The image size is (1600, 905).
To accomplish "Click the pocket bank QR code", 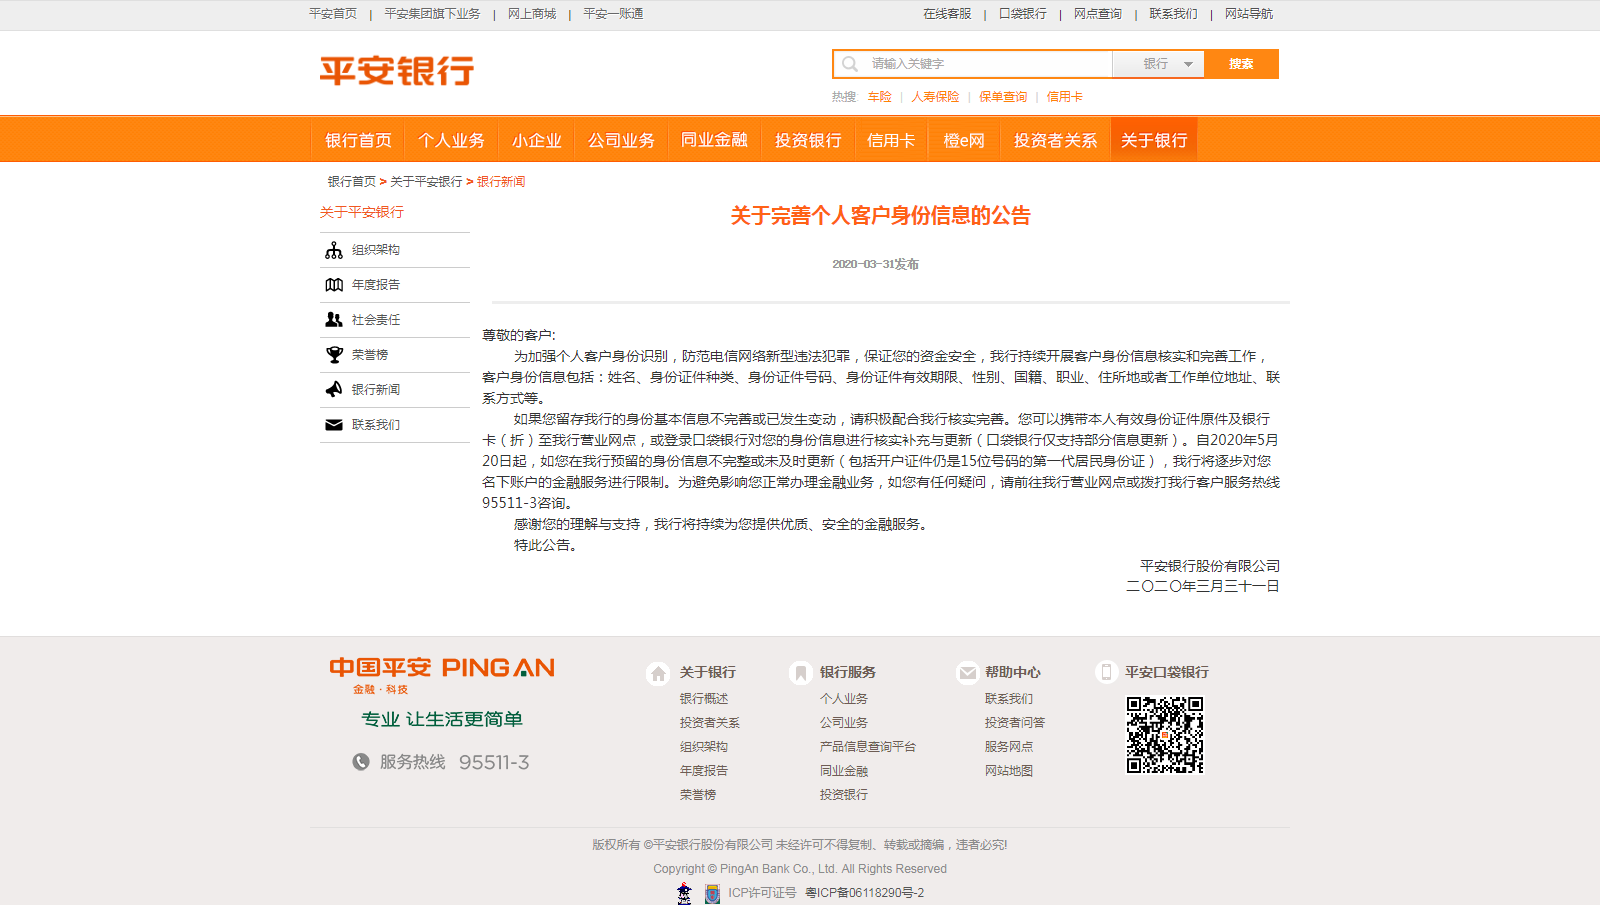I will pyautogui.click(x=1165, y=735).
